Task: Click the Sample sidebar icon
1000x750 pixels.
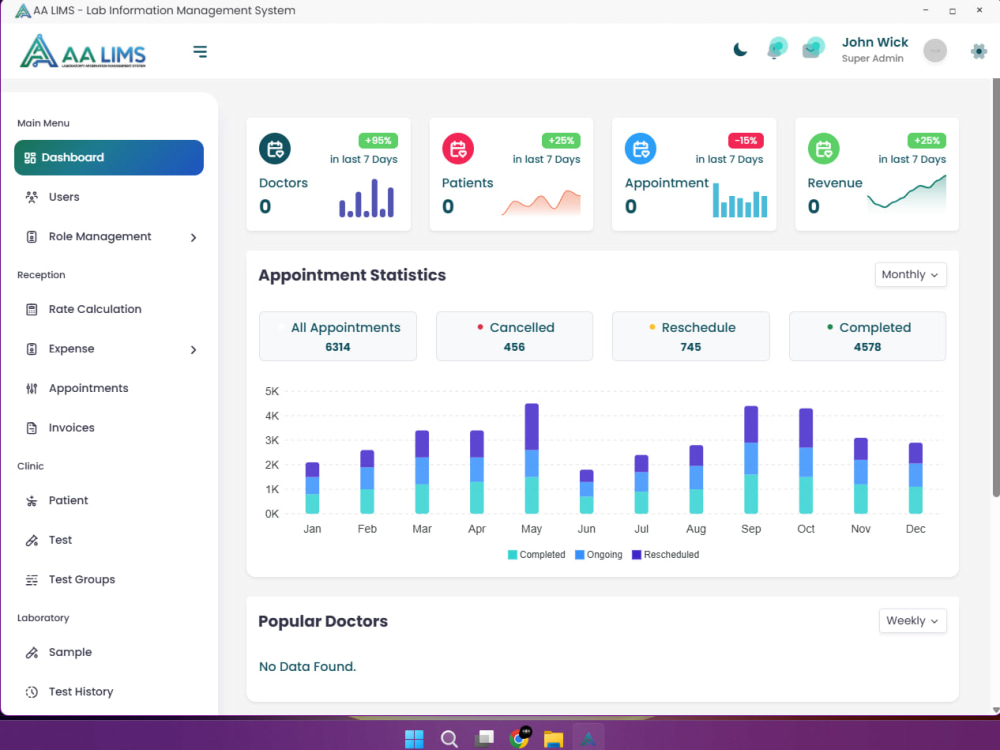Action: (31, 652)
